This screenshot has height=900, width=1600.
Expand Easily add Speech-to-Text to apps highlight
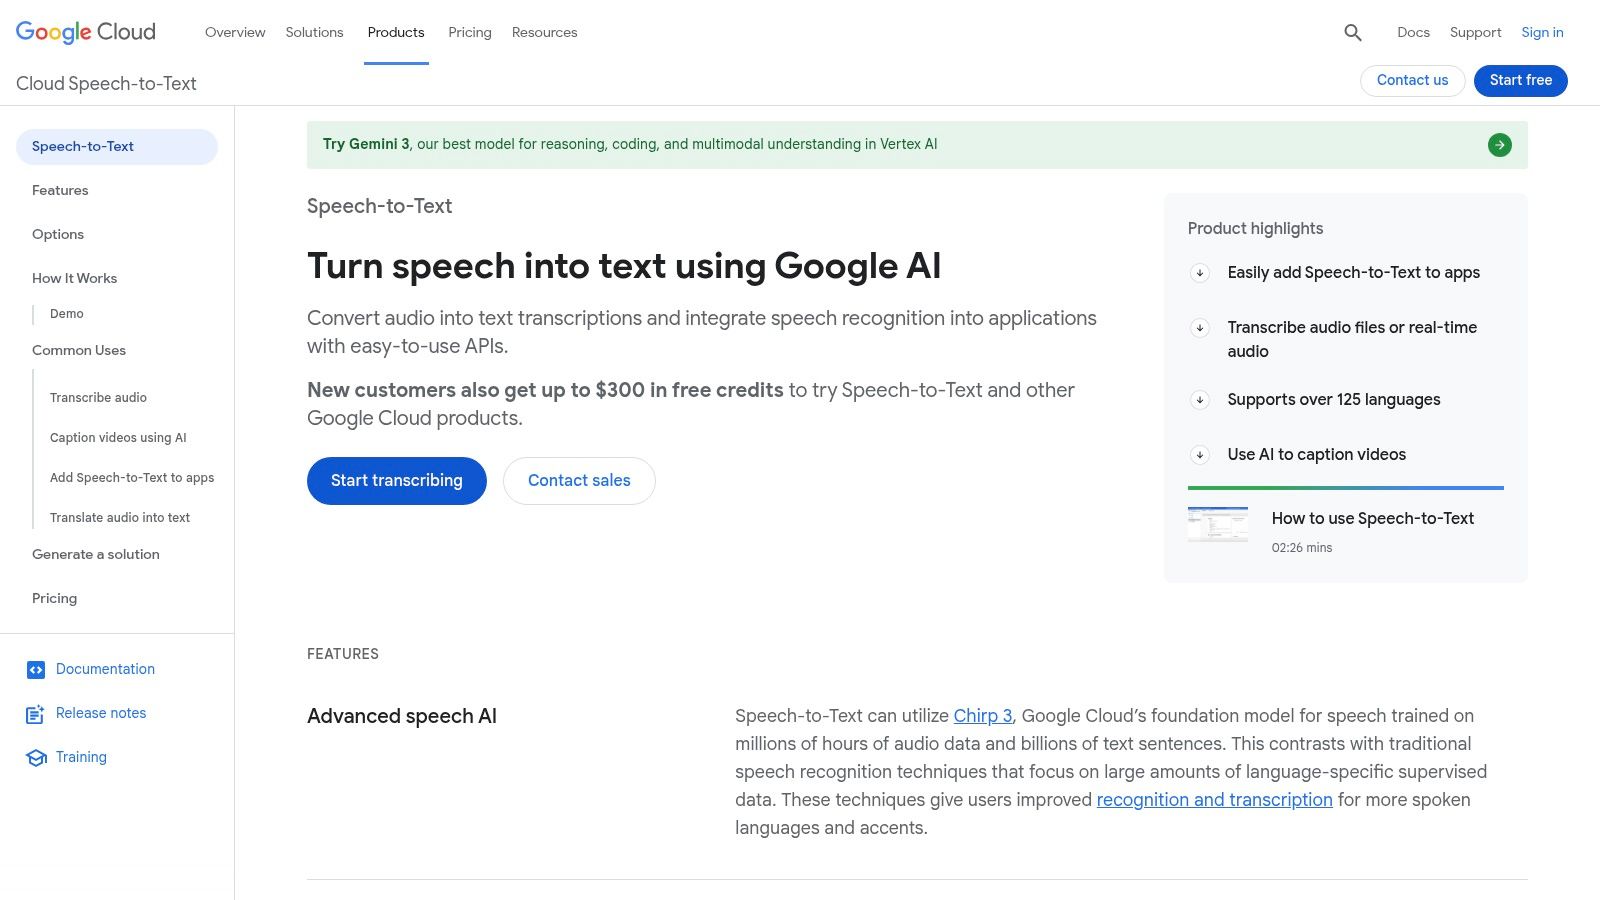1200,272
